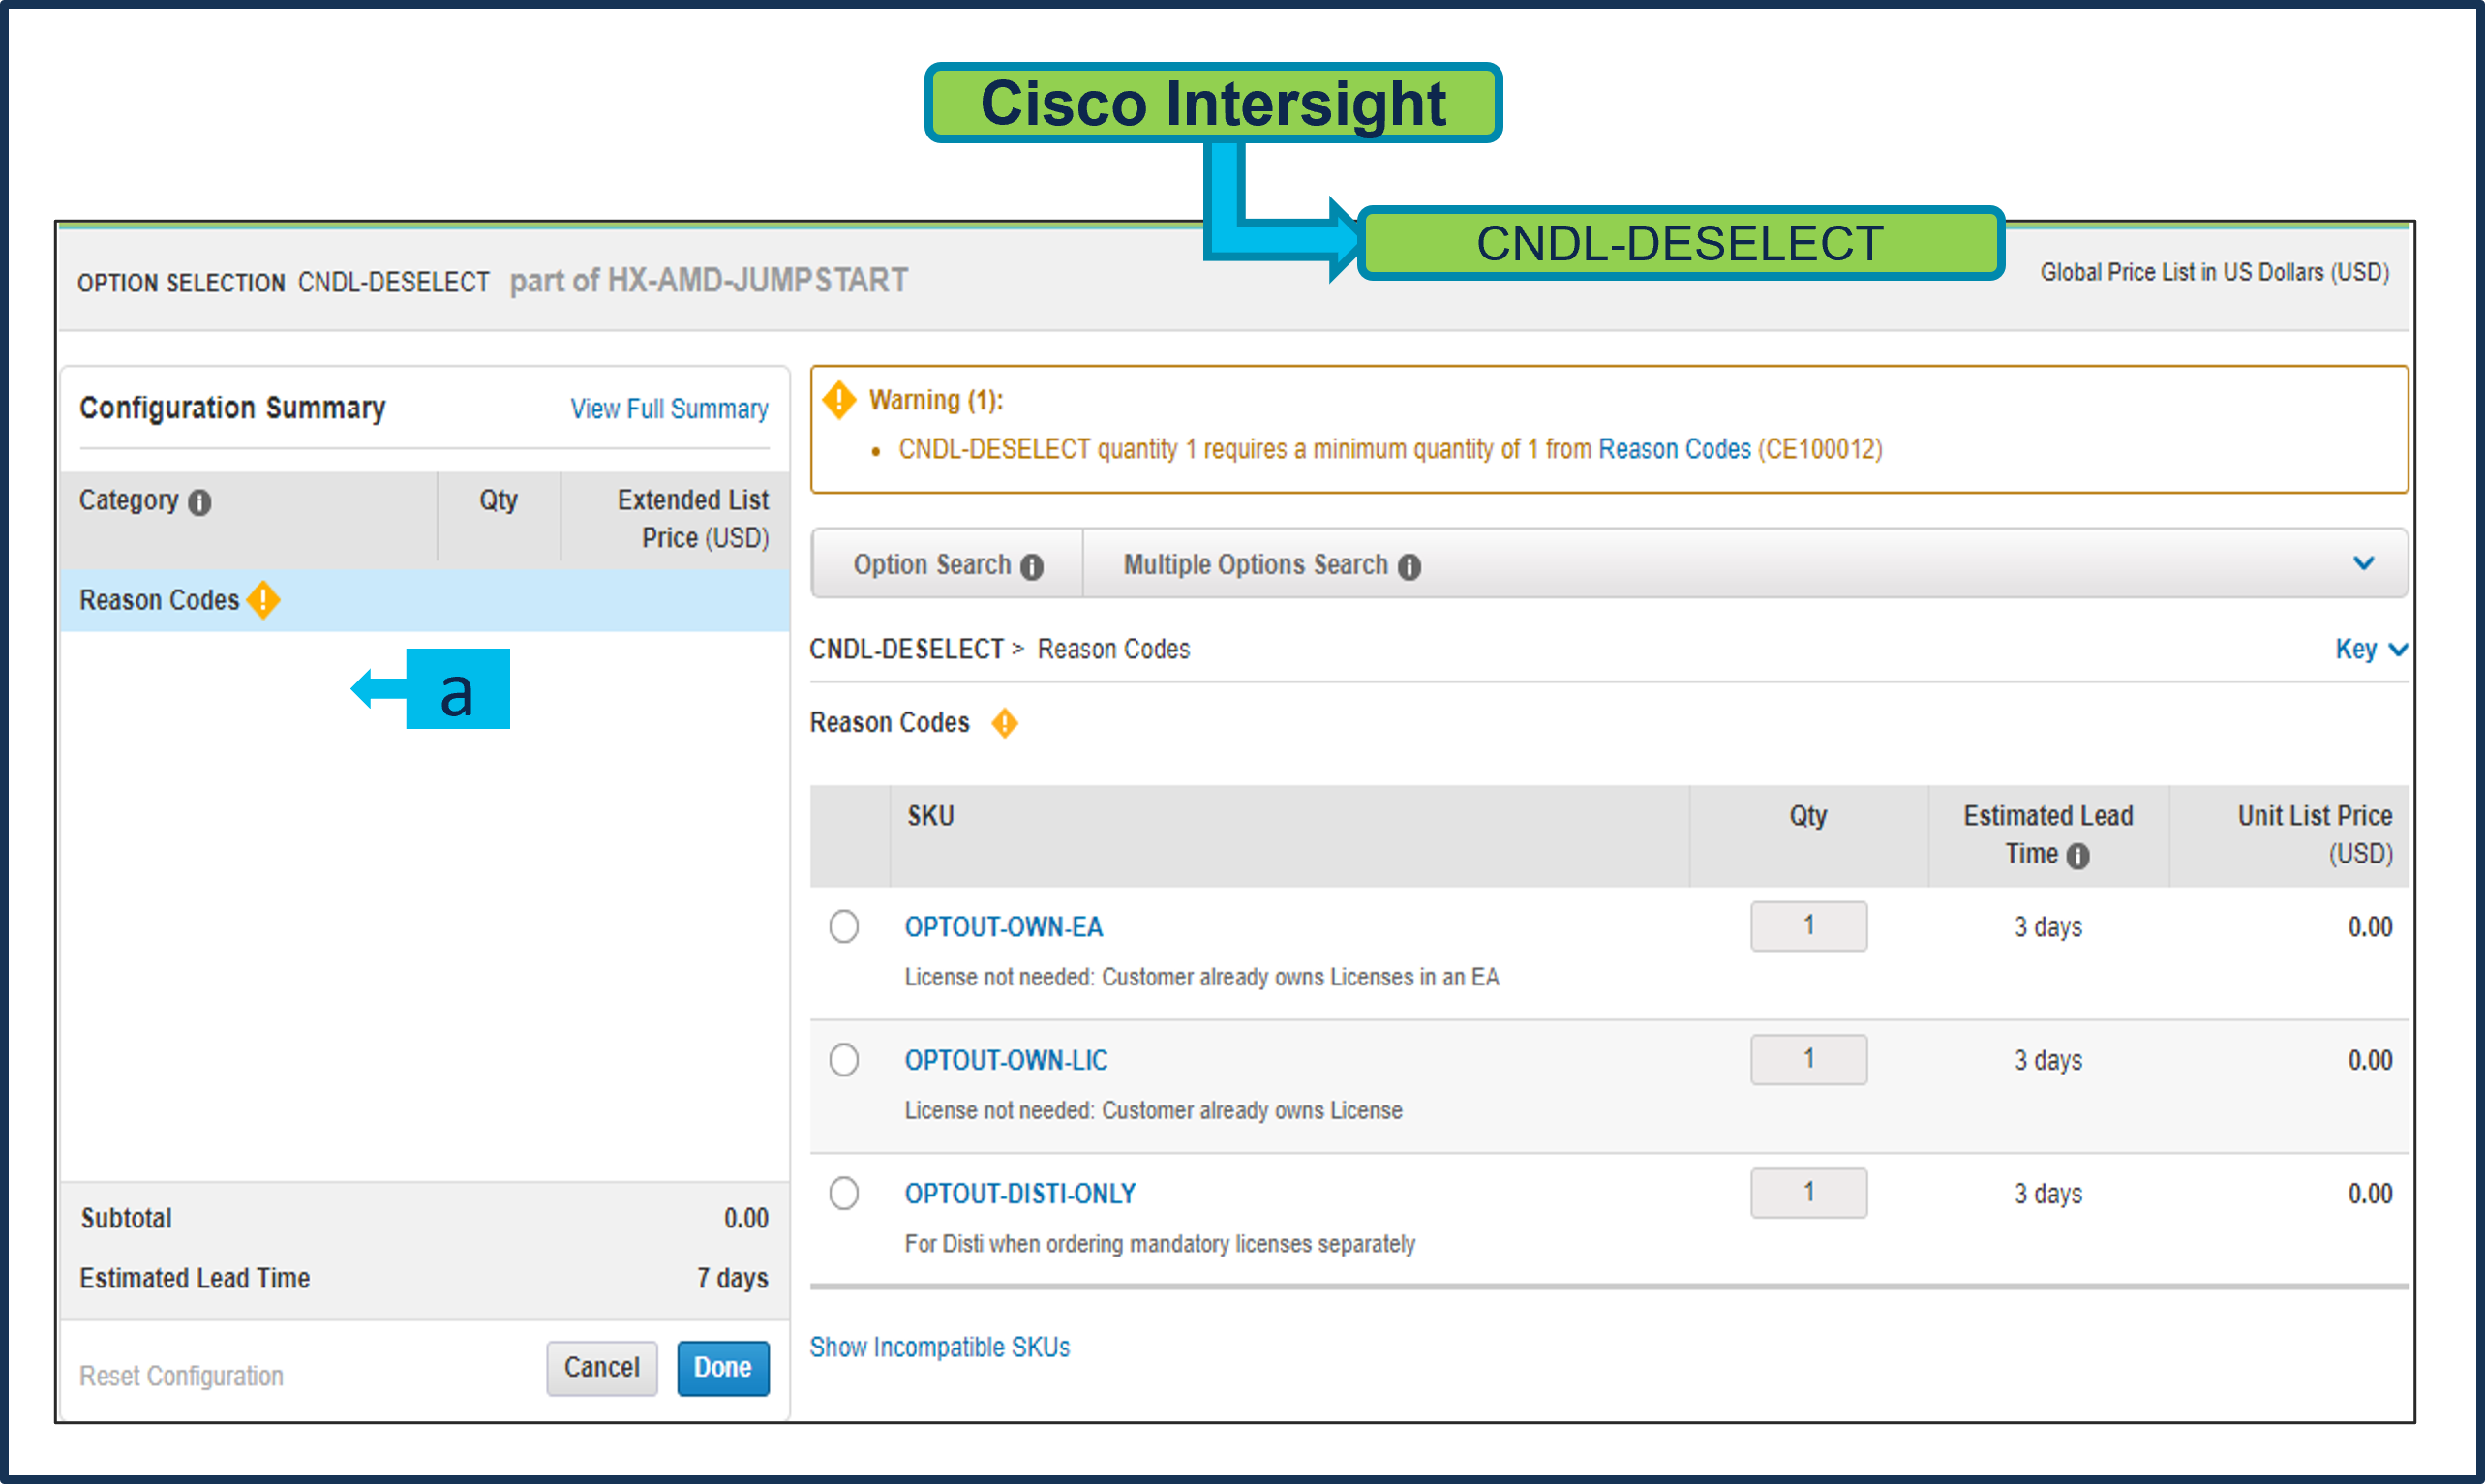Click the warning diamond in Configuration Summary row
The image size is (2485, 1484).
[x=263, y=600]
